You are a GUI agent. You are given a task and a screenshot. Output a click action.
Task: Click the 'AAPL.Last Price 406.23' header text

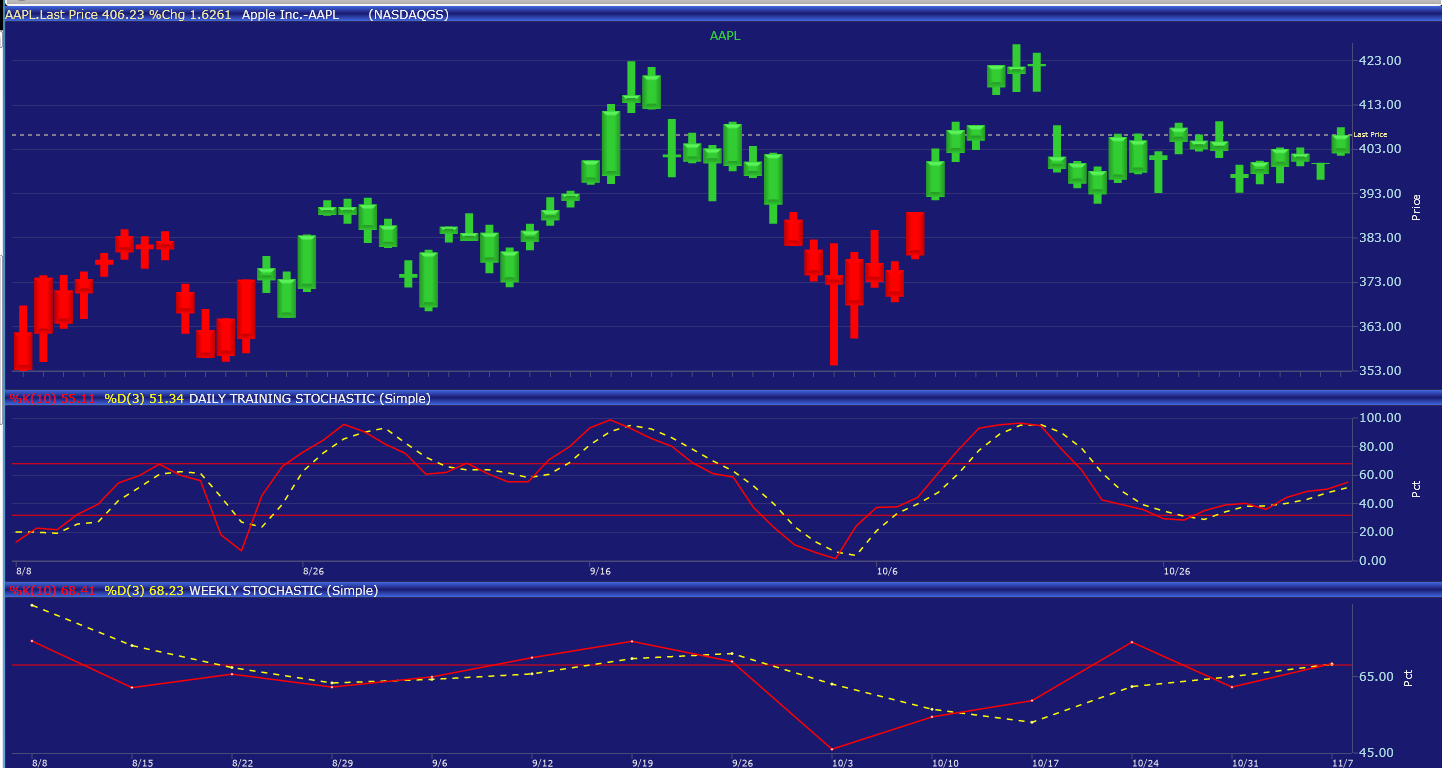75,15
